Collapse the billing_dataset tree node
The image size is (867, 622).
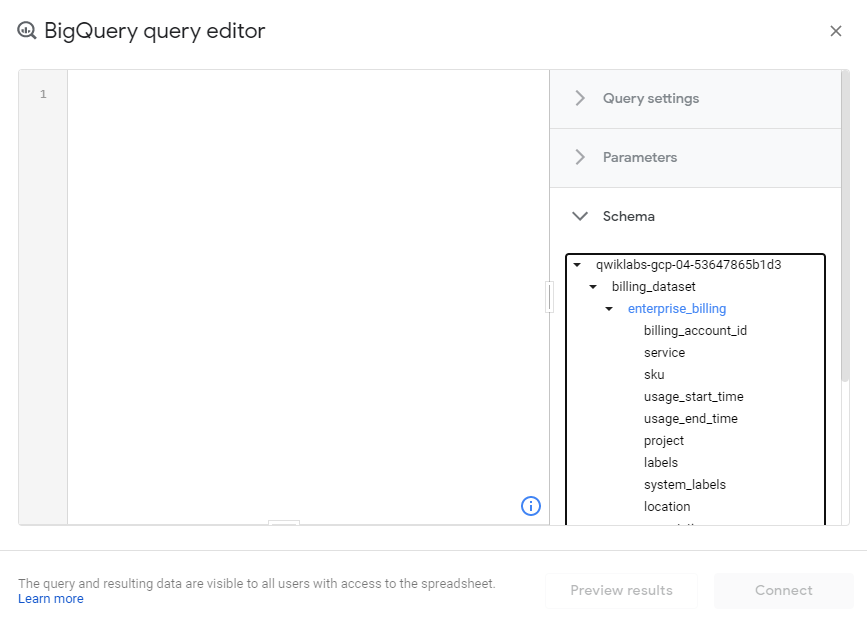593,287
